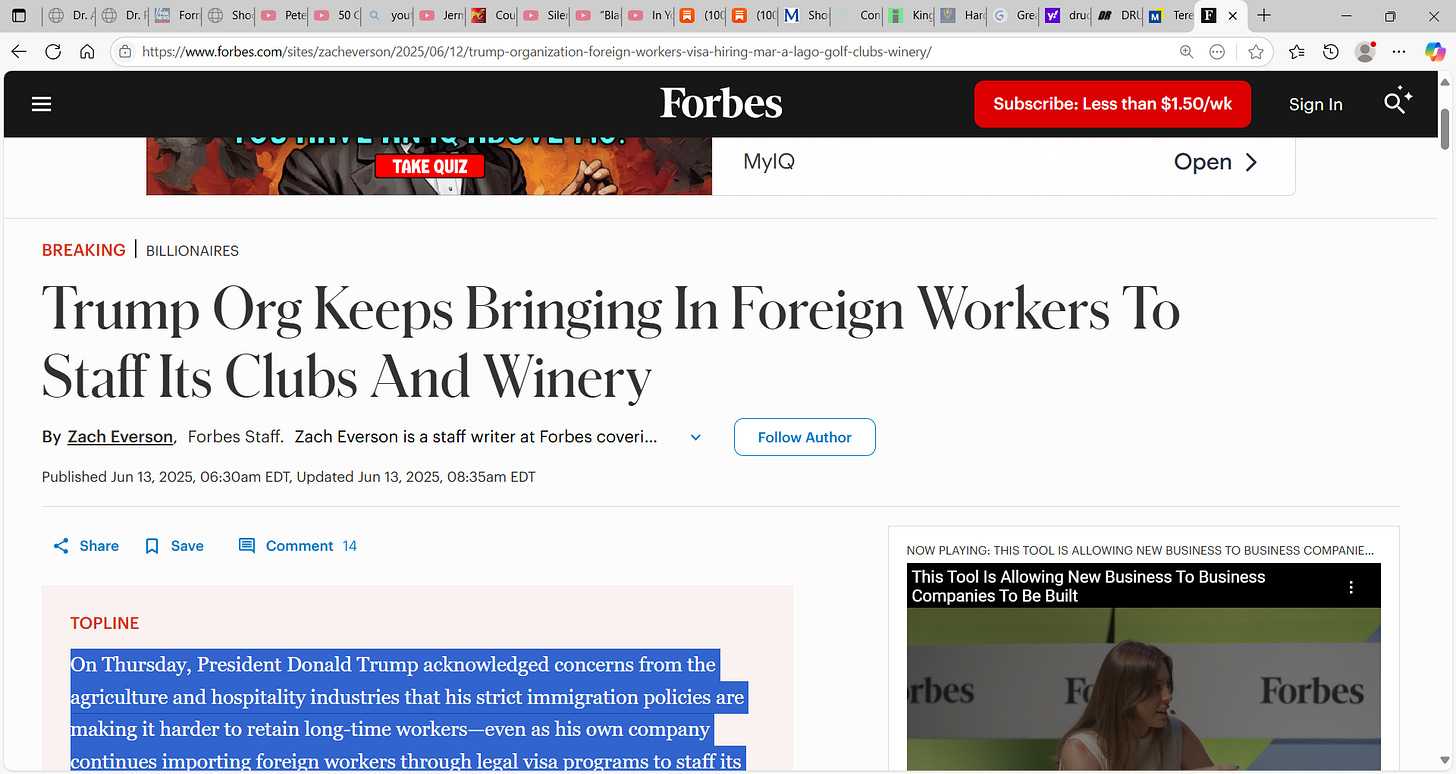Click the ellipsis icon in address bar
This screenshot has width=1456, height=774.
click(x=1217, y=52)
